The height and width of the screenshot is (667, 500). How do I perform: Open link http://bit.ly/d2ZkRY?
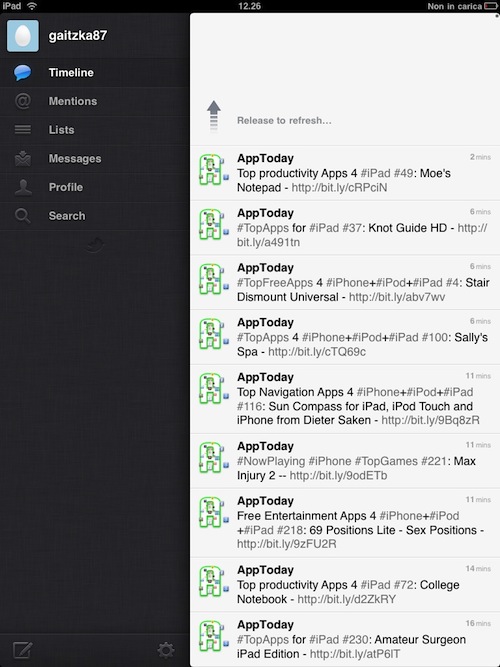tap(347, 599)
